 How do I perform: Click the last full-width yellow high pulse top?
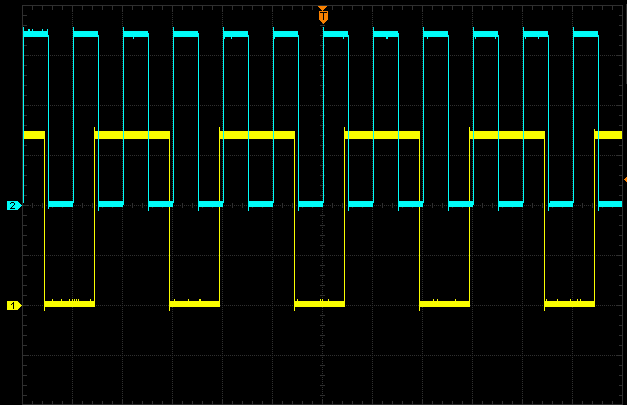tap(507, 134)
